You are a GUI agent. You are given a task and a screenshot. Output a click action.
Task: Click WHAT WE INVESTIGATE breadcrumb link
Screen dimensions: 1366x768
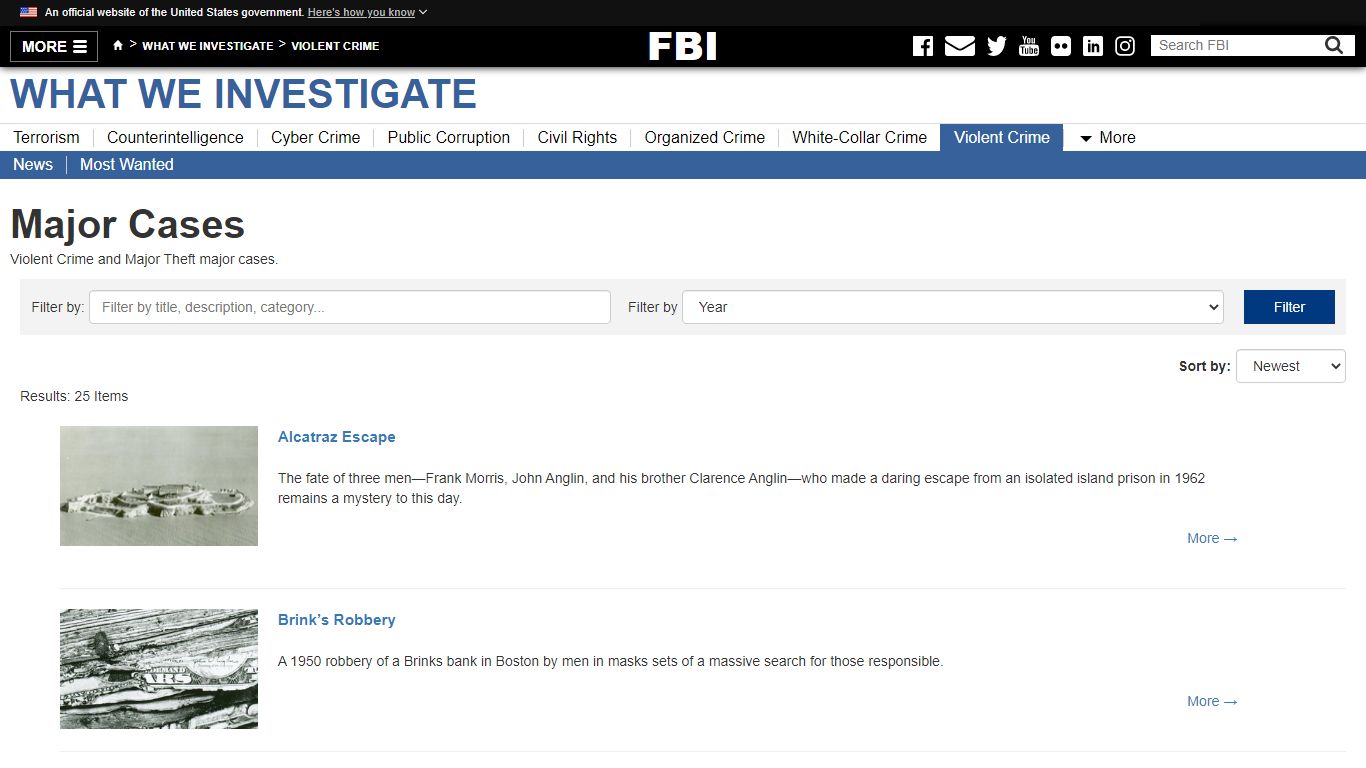click(208, 46)
